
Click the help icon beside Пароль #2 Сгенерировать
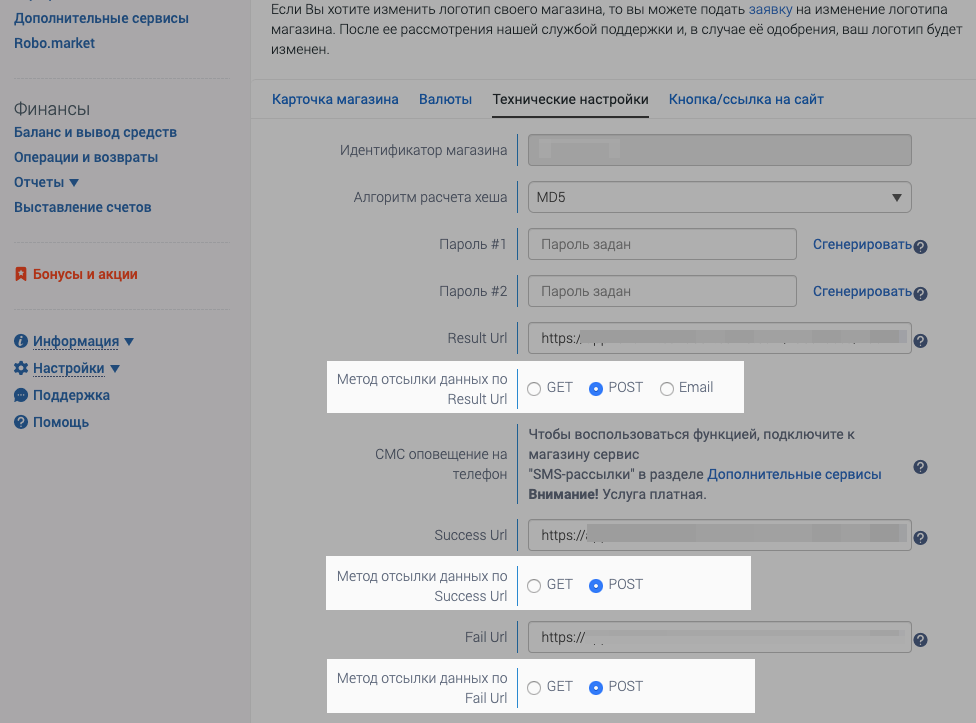[x=921, y=294]
